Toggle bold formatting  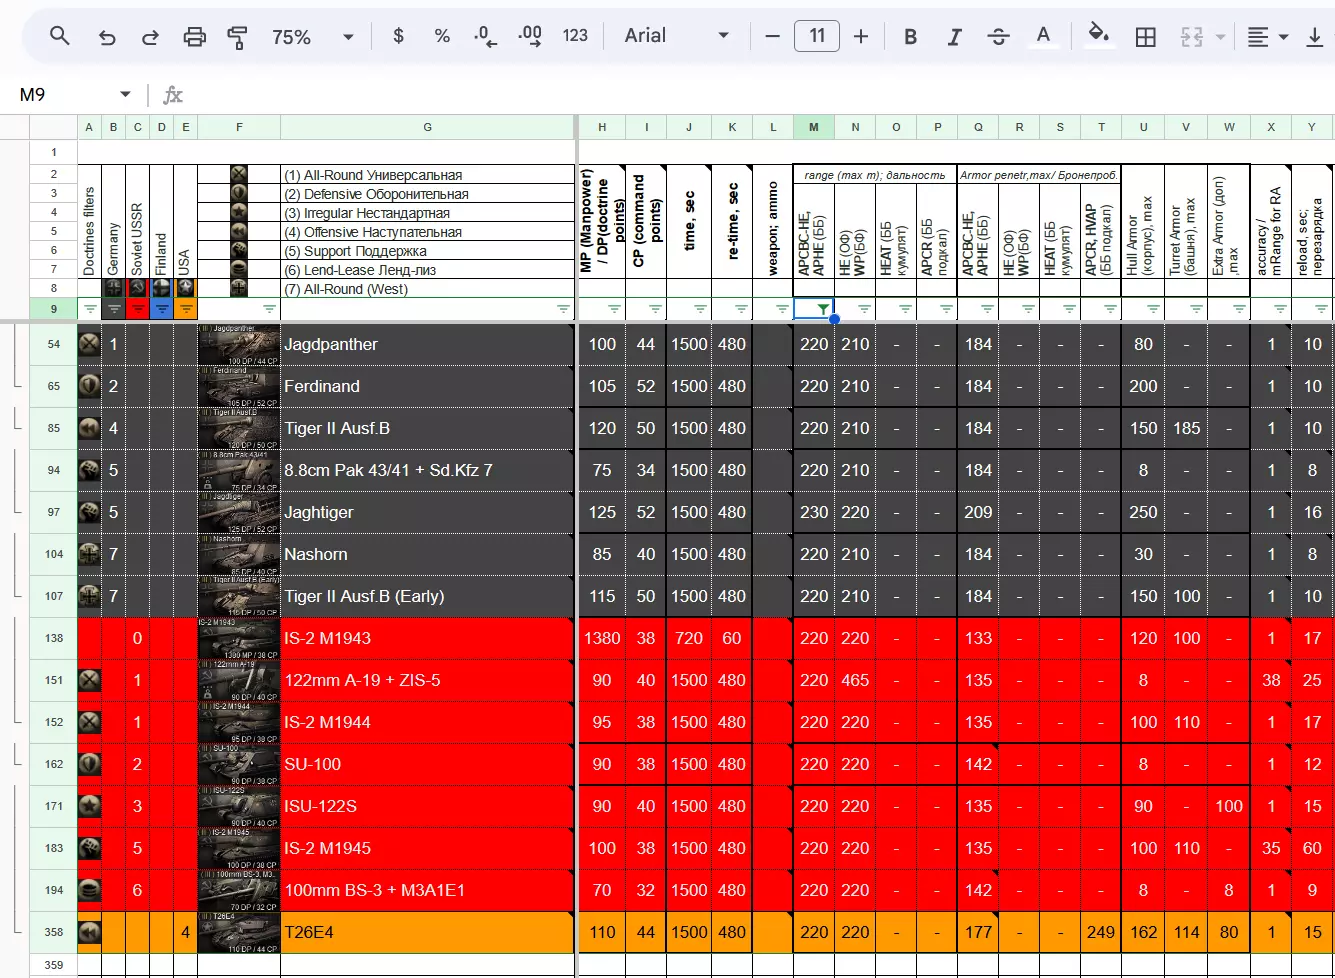[x=910, y=37]
